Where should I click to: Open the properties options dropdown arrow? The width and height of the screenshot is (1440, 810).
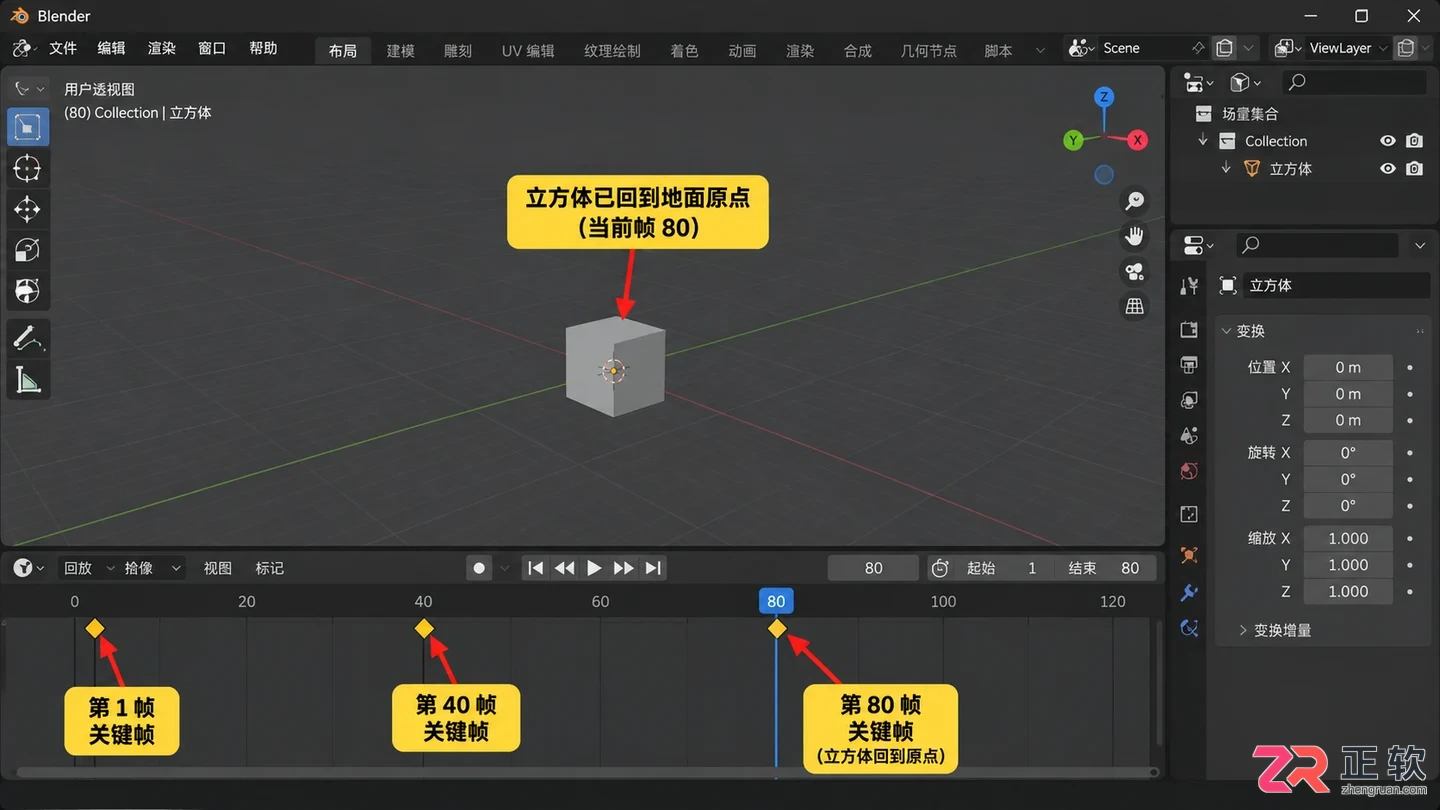tap(1420, 245)
